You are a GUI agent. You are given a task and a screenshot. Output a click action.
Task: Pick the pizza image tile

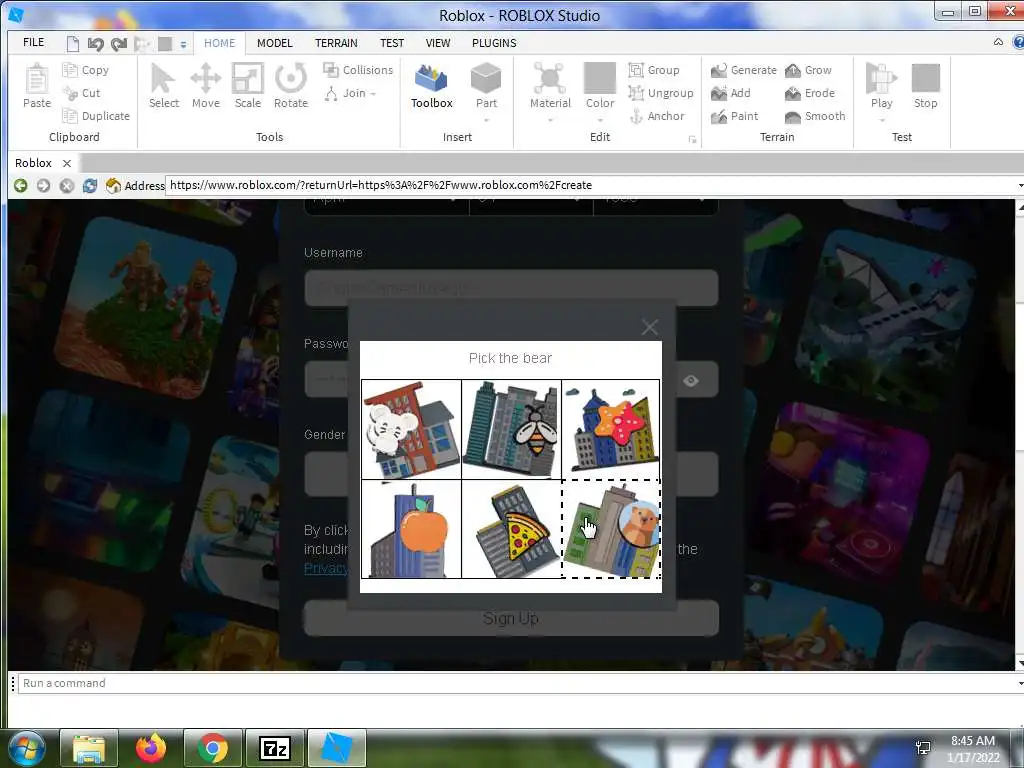(511, 529)
